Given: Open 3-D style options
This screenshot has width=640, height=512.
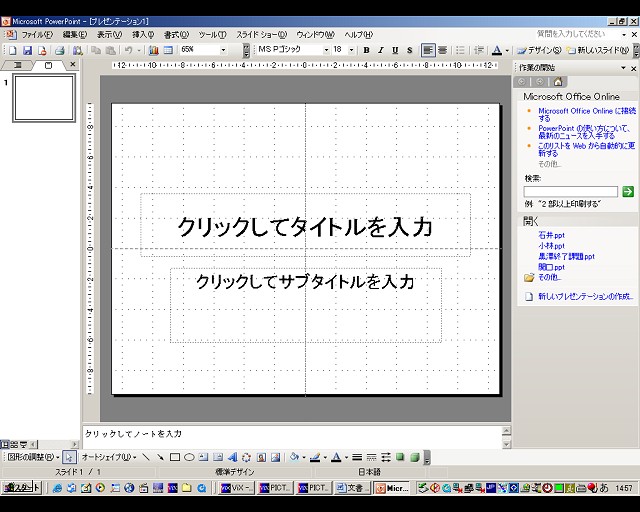Looking at the screenshot, I should [x=415, y=457].
